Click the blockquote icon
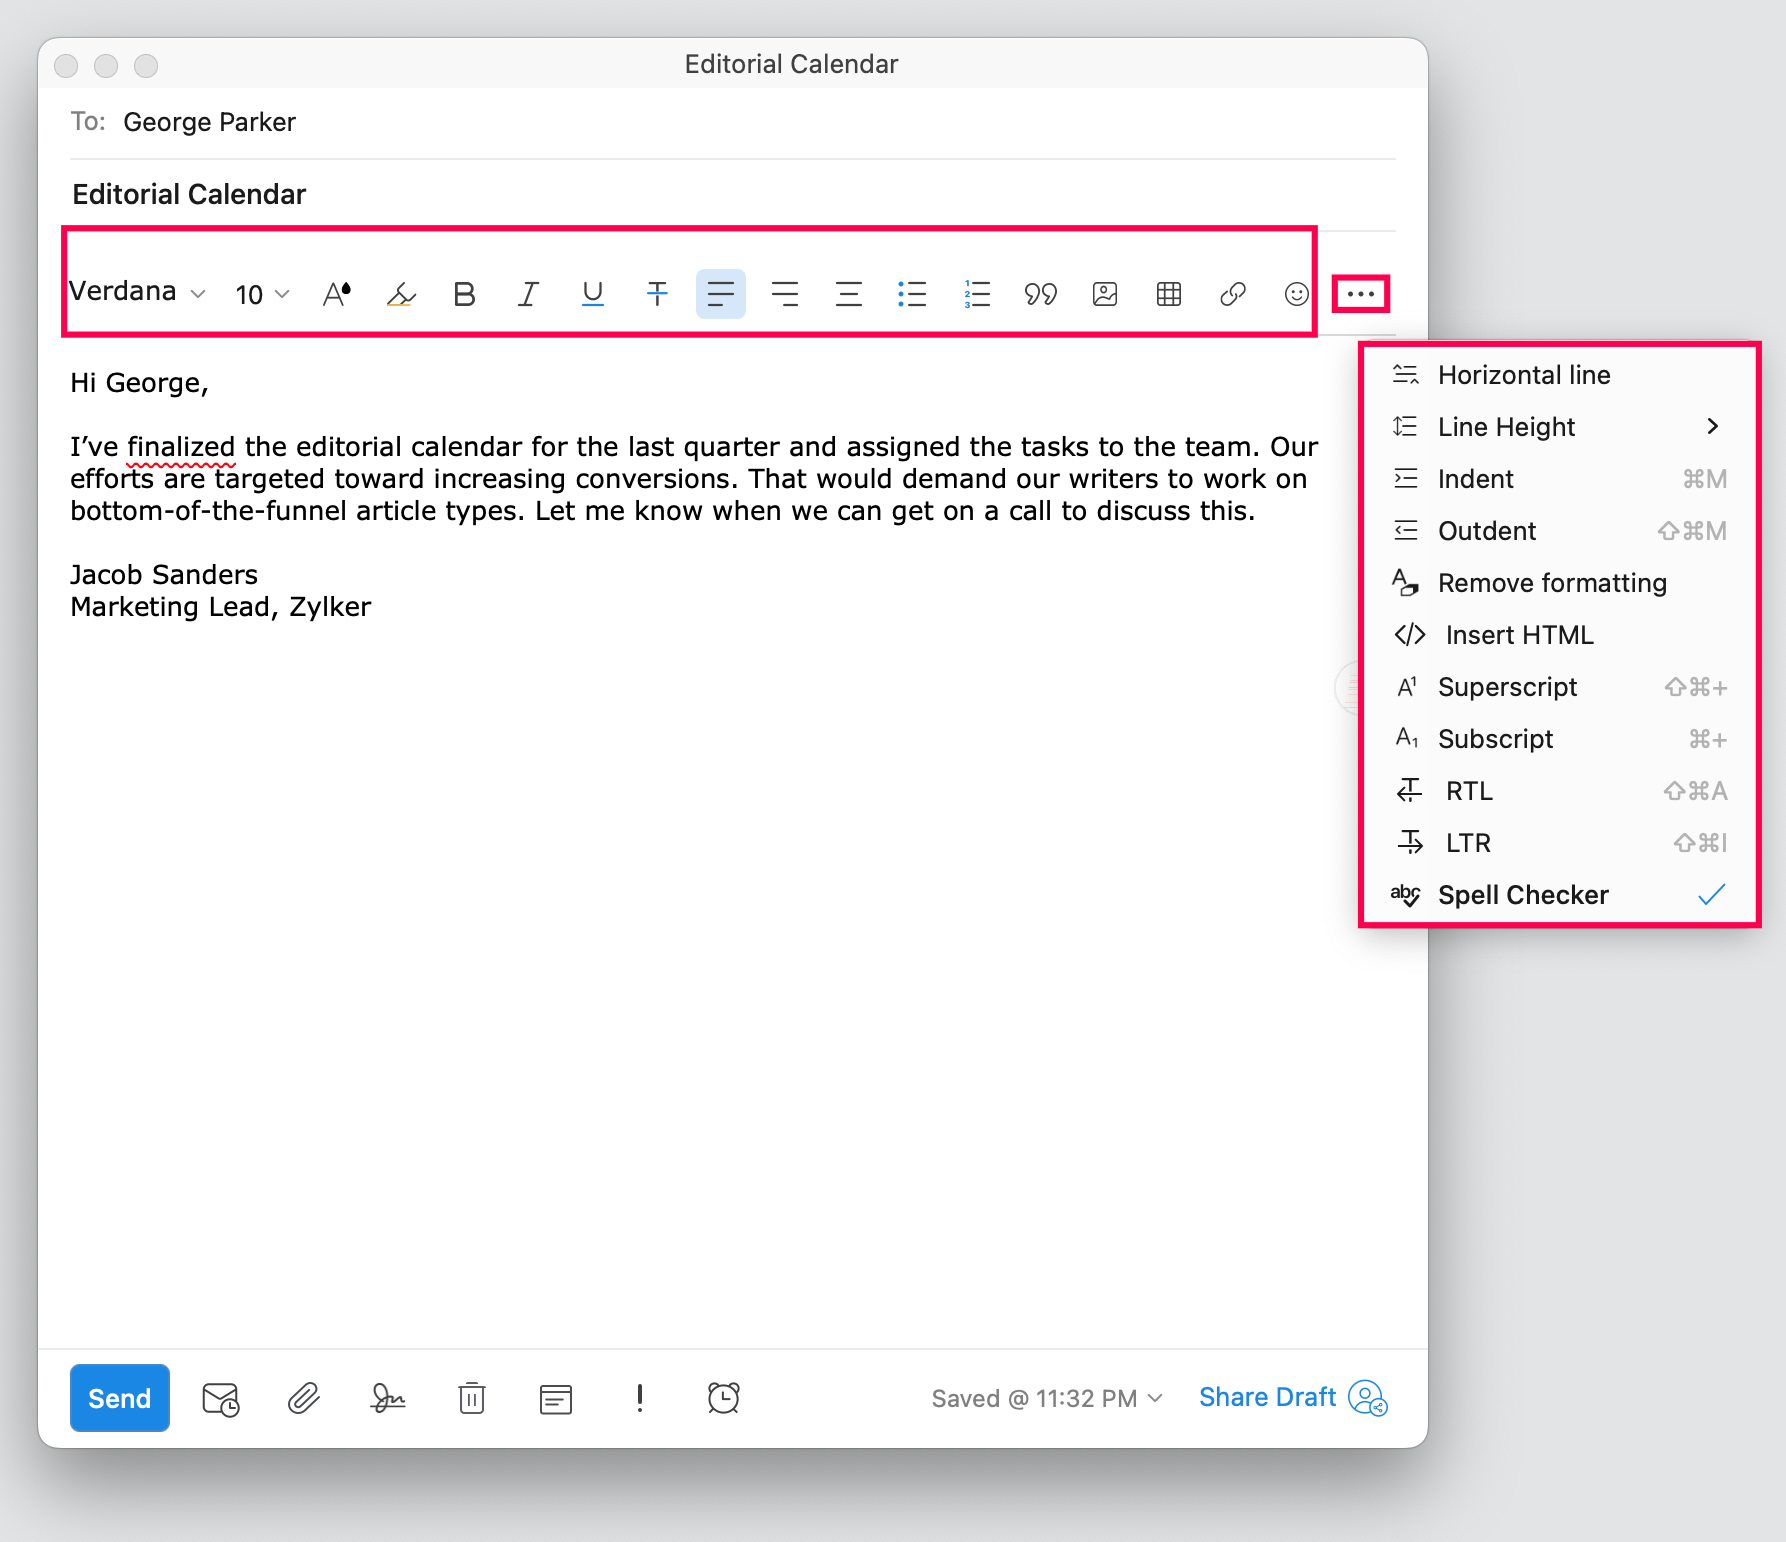This screenshot has height=1542, width=1786. pyautogui.click(x=1040, y=294)
